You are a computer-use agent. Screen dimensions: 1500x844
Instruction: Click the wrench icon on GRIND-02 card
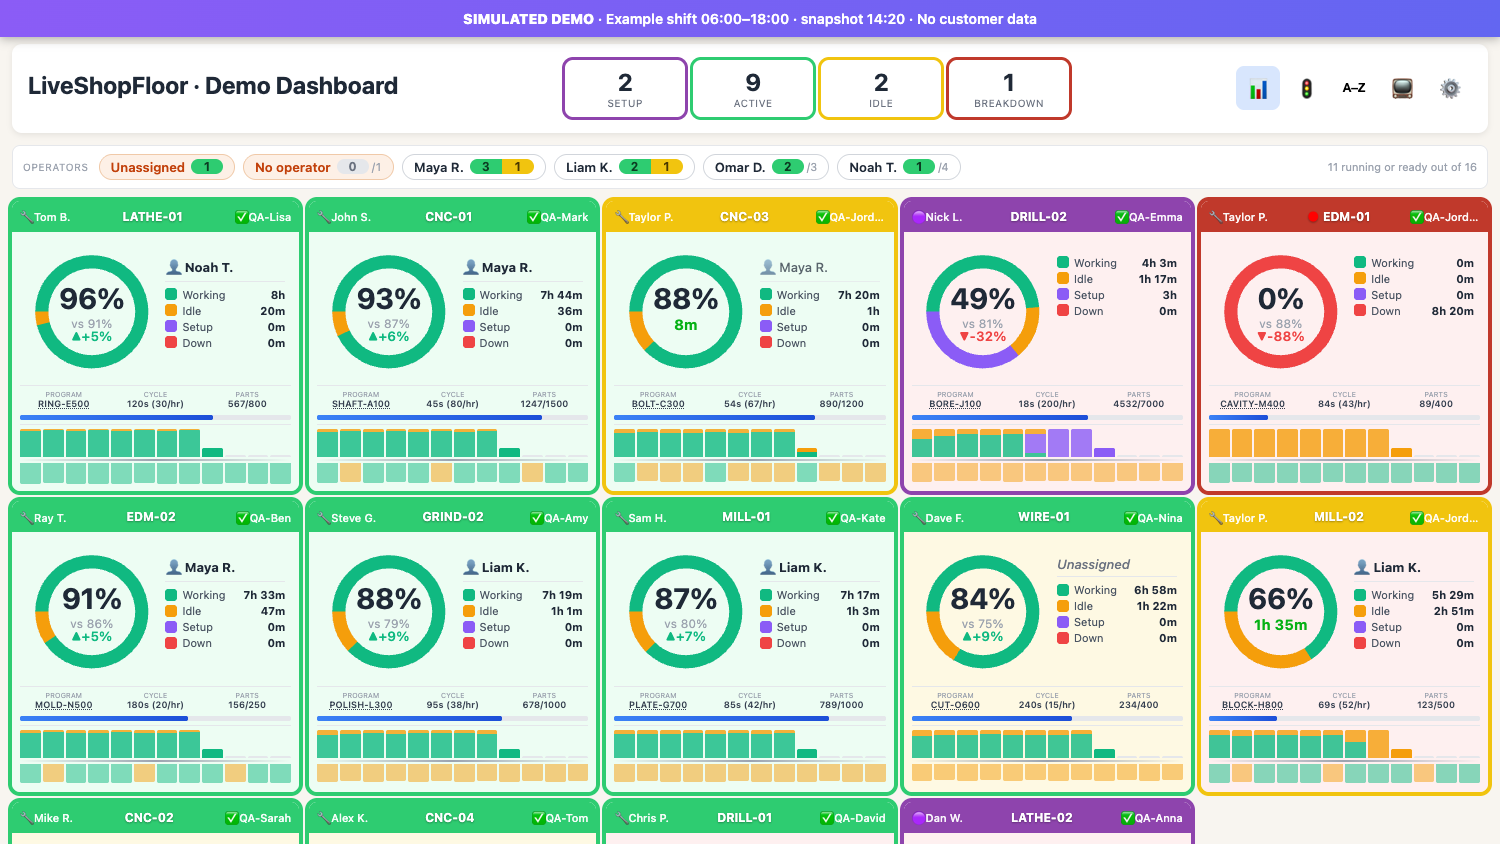pos(324,518)
